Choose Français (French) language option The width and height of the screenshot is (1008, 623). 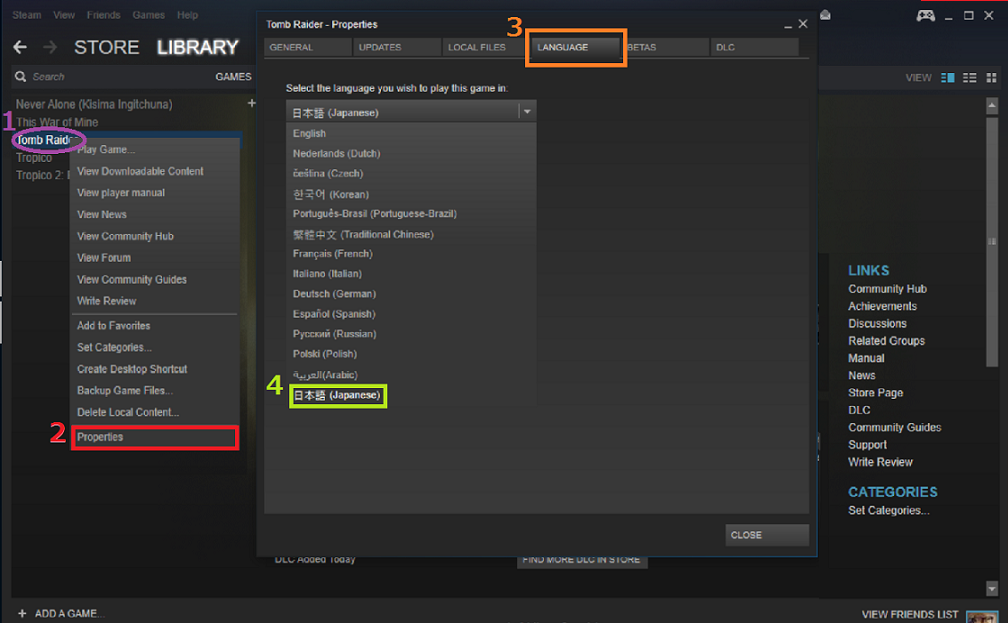(x=411, y=253)
